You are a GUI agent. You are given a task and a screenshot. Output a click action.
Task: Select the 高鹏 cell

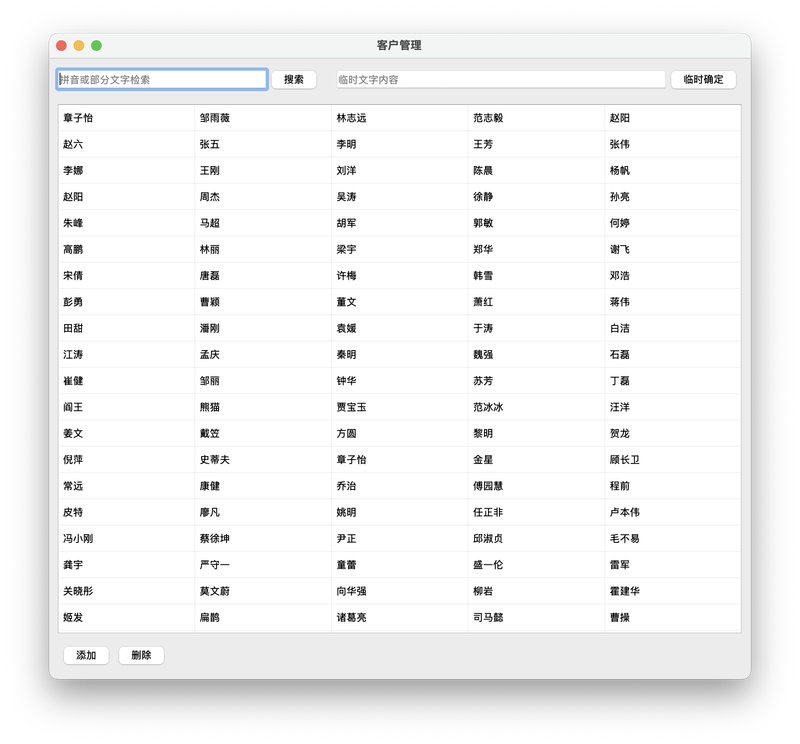pos(127,250)
